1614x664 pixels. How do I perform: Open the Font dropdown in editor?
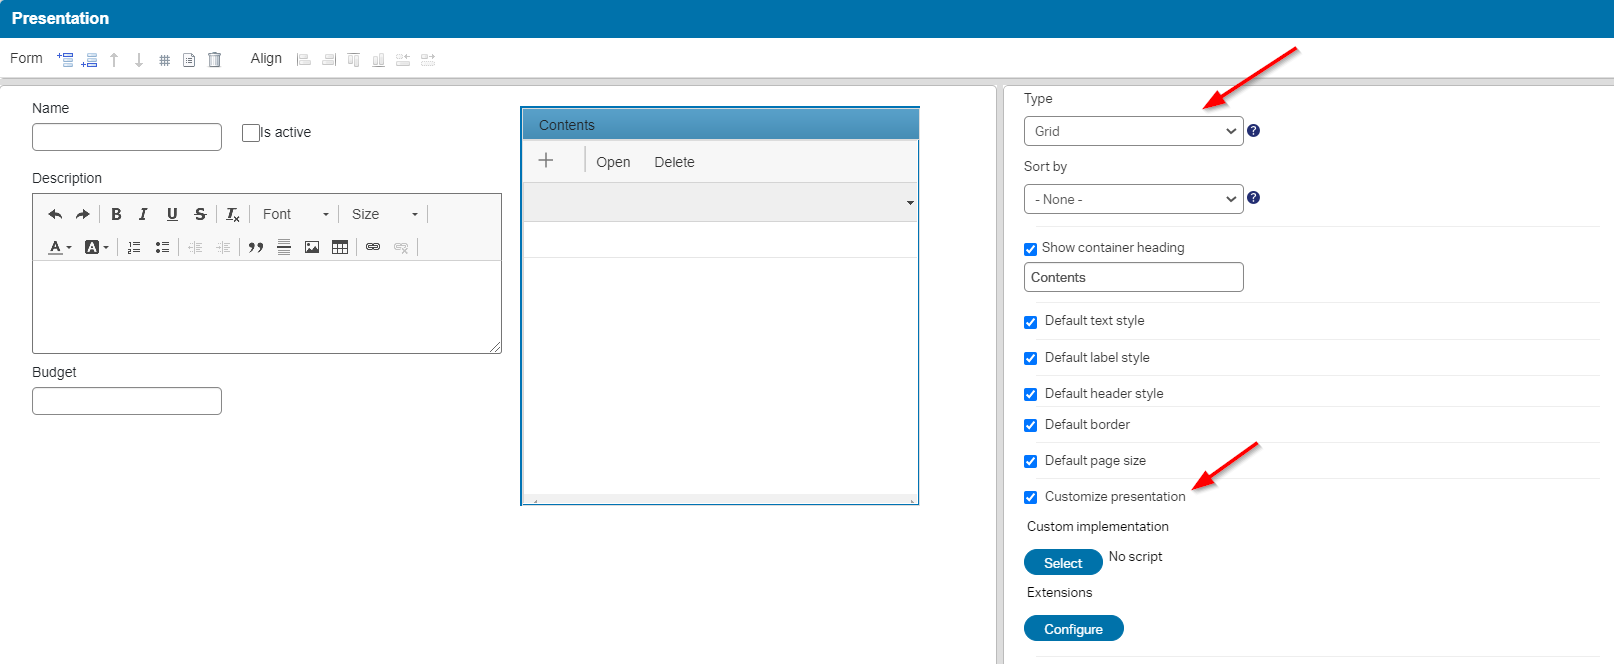[x=295, y=214]
